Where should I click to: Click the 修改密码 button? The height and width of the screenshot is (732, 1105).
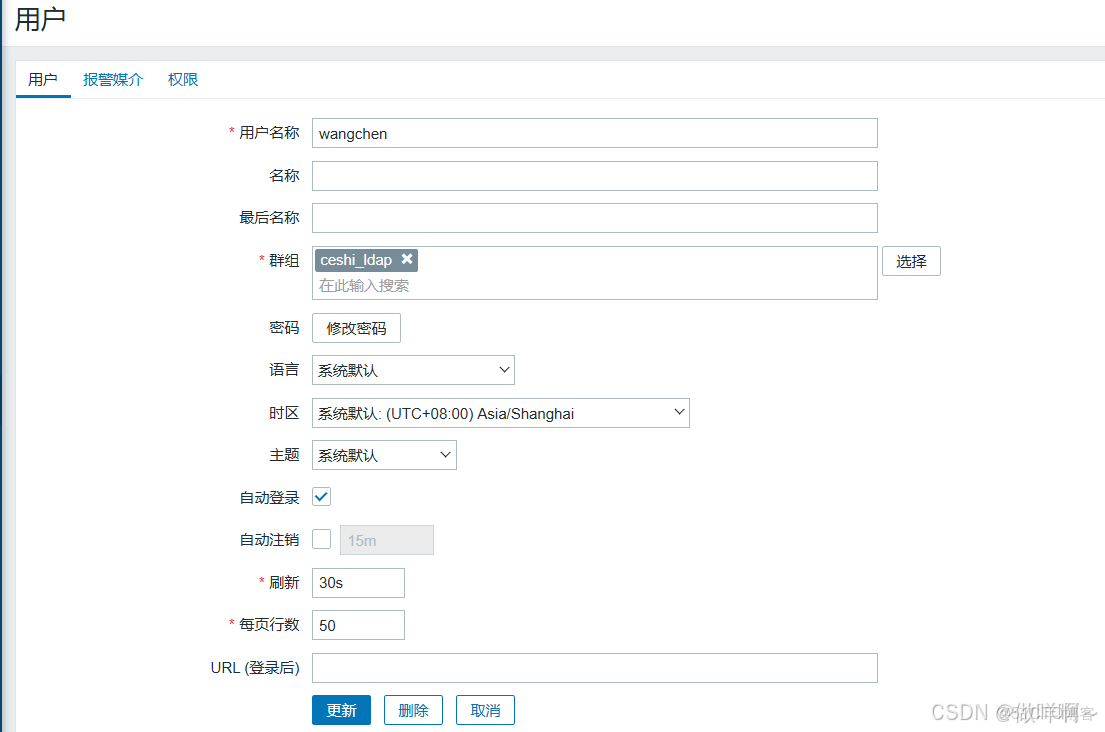(x=357, y=327)
